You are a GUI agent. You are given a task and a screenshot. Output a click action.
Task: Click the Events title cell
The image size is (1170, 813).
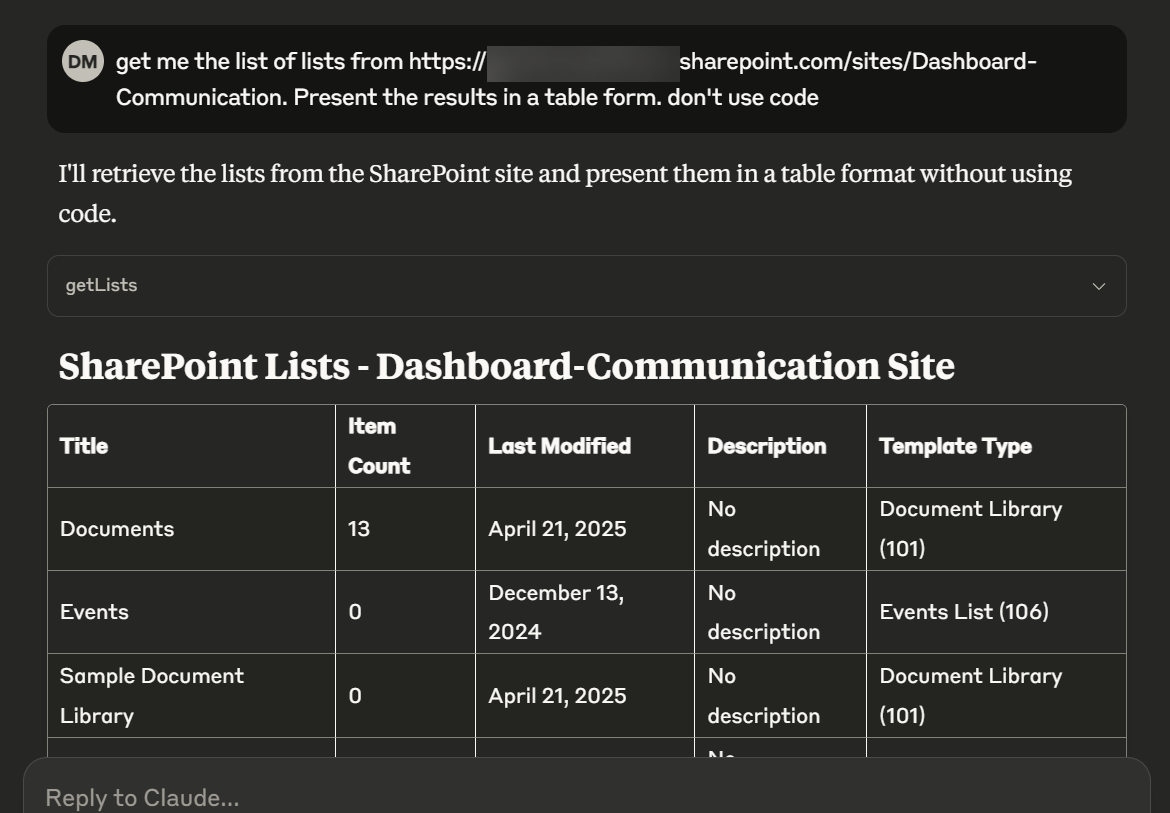[94, 612]
